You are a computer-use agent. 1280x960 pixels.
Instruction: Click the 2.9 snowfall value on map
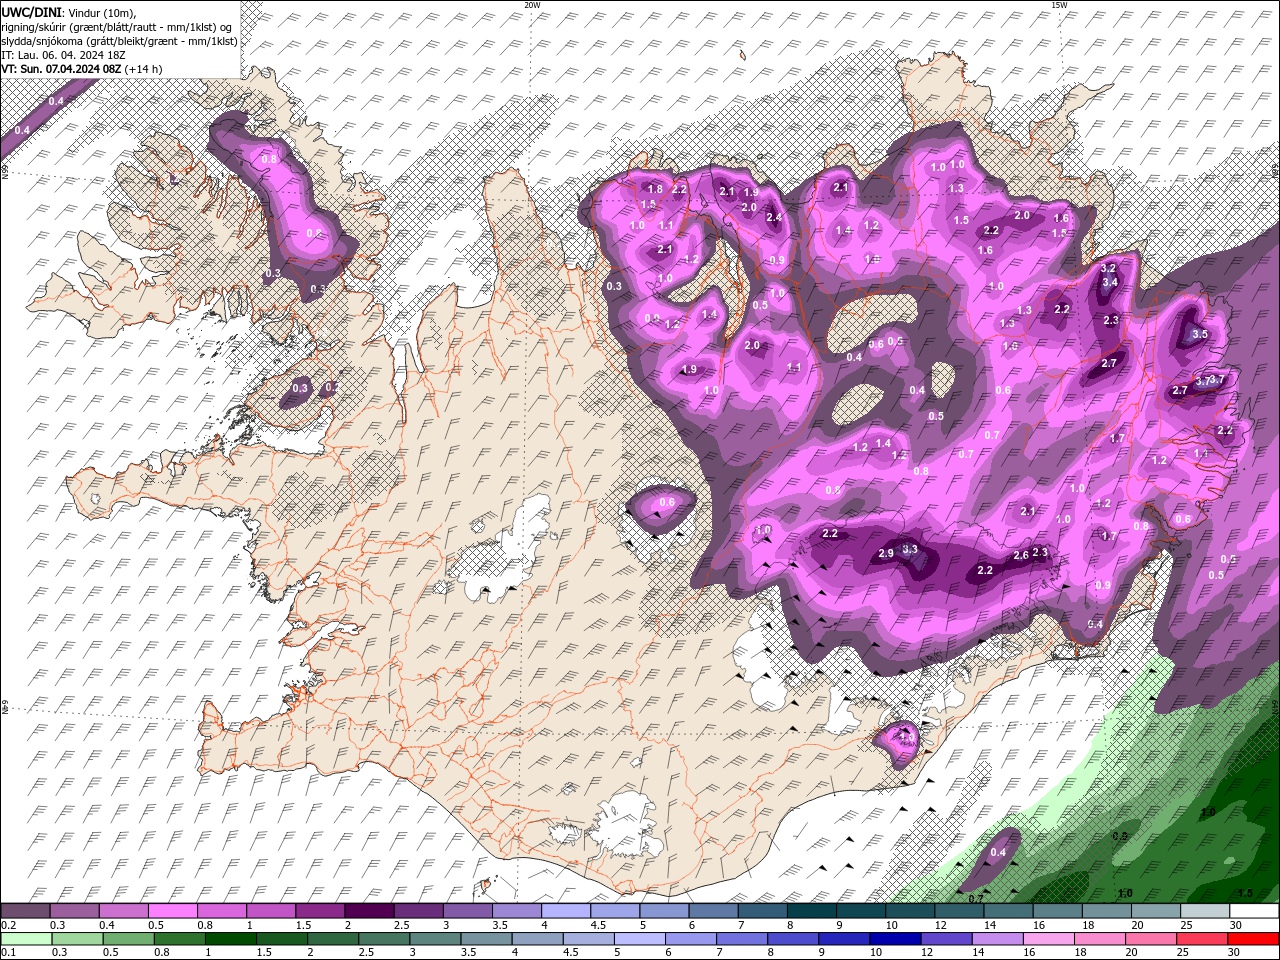point(885,554)
